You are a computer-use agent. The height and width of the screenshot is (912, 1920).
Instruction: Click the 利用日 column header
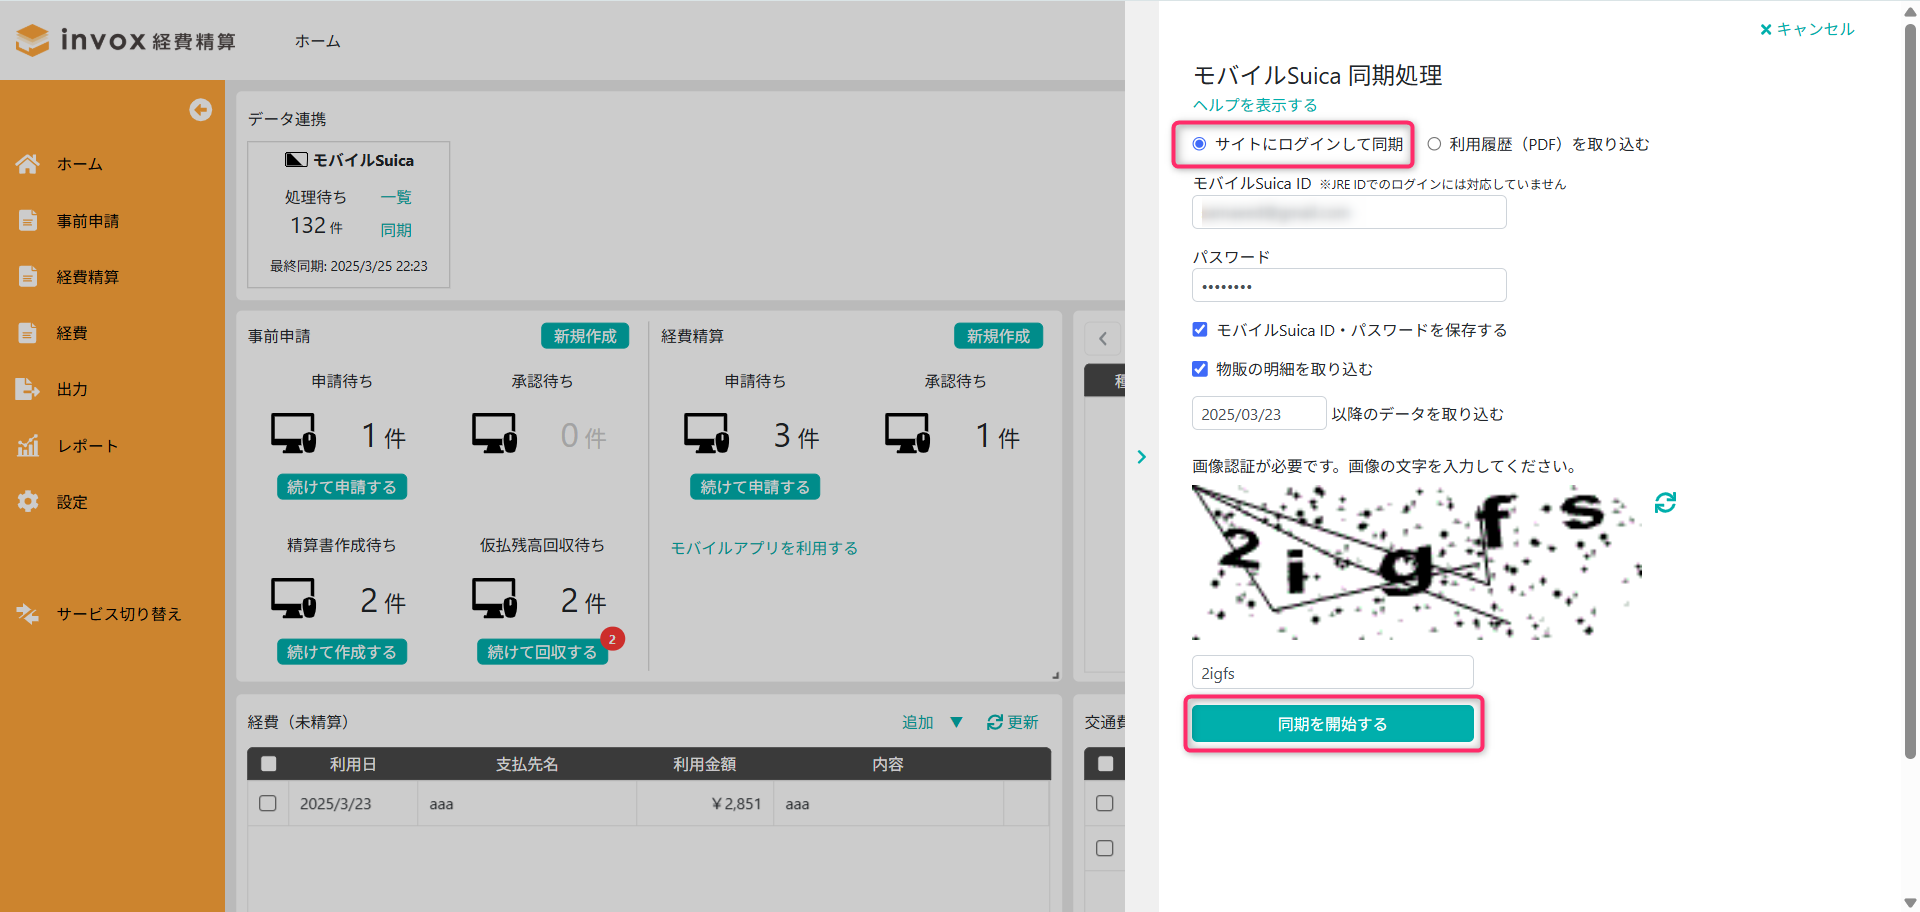(x=353, y=764)
